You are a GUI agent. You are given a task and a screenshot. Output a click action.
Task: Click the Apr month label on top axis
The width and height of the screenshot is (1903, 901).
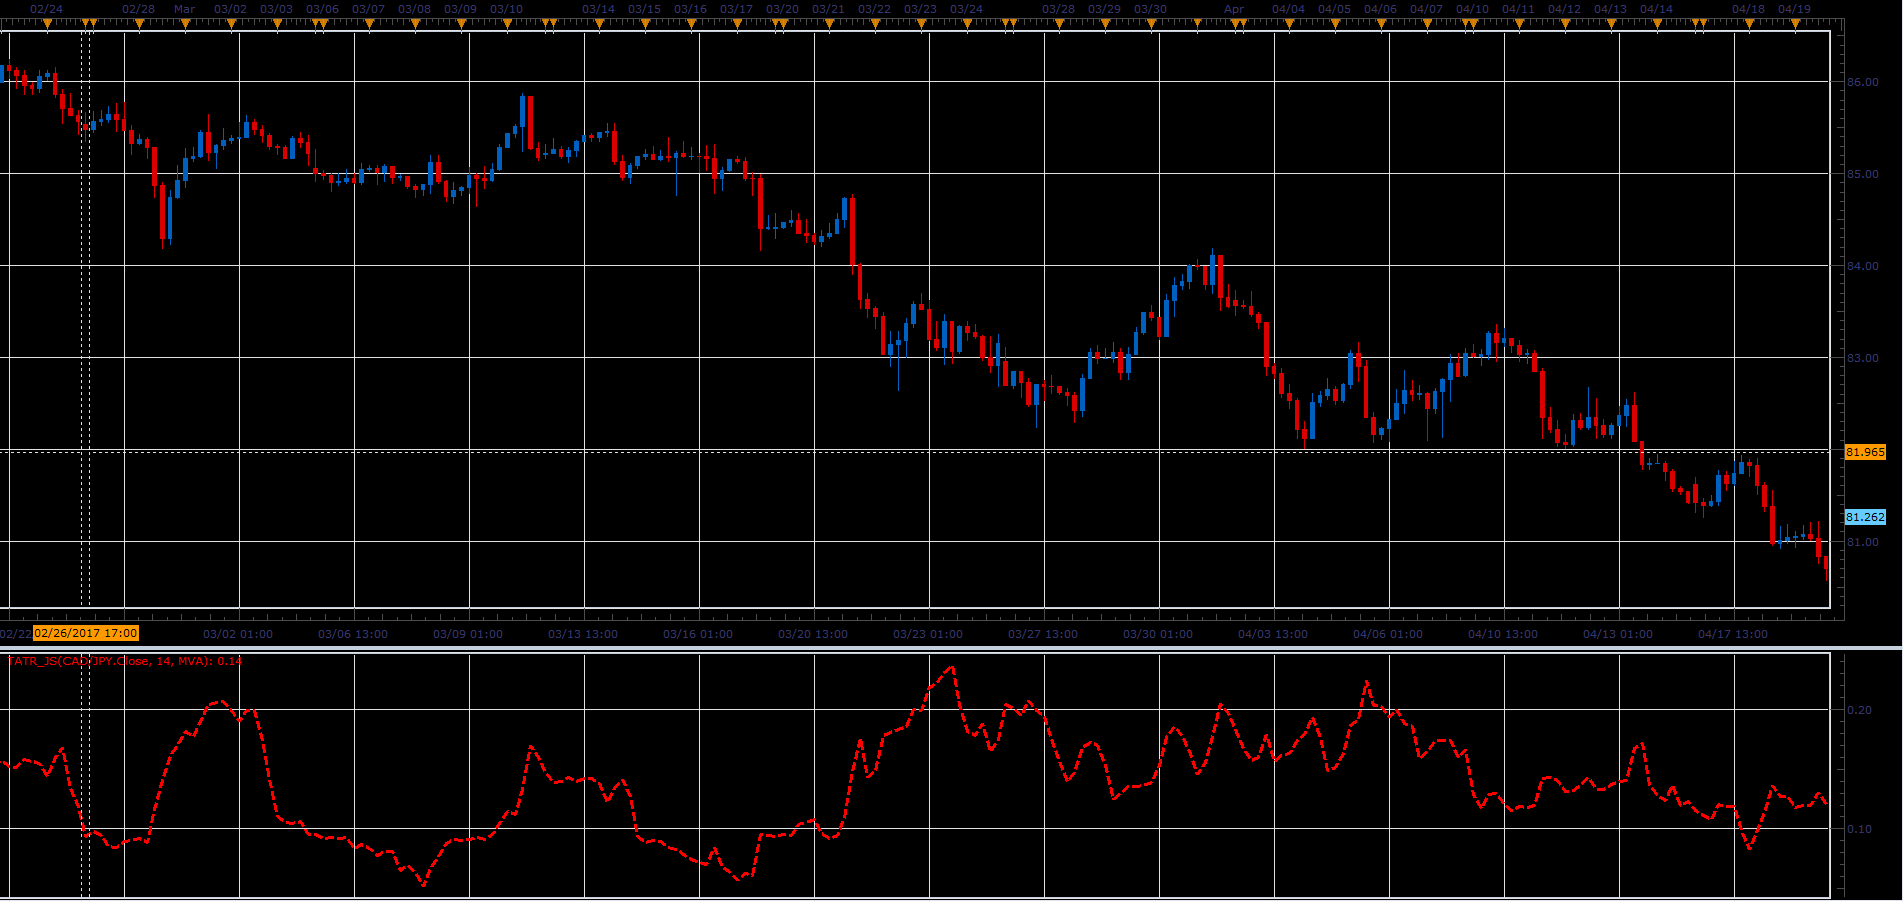pyautogui.click(x=1235, y=9)
